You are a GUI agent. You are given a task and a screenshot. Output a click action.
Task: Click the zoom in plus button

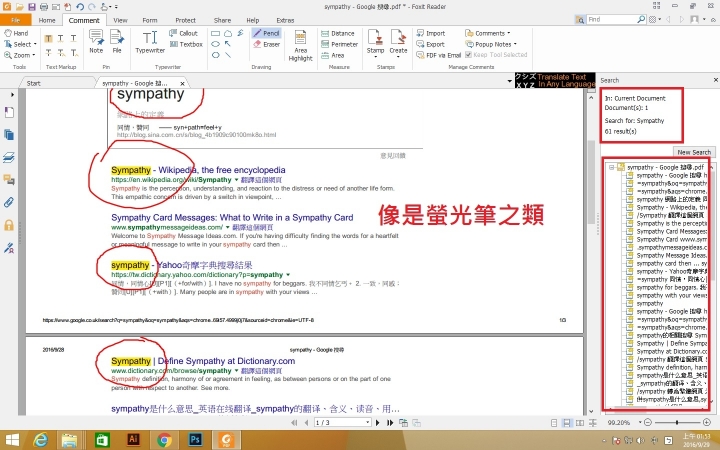pos(707,422)
